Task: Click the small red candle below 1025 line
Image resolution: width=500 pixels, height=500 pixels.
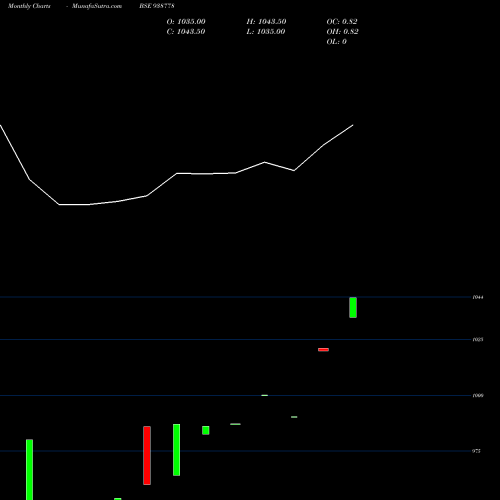Action: tap(323, 350)
